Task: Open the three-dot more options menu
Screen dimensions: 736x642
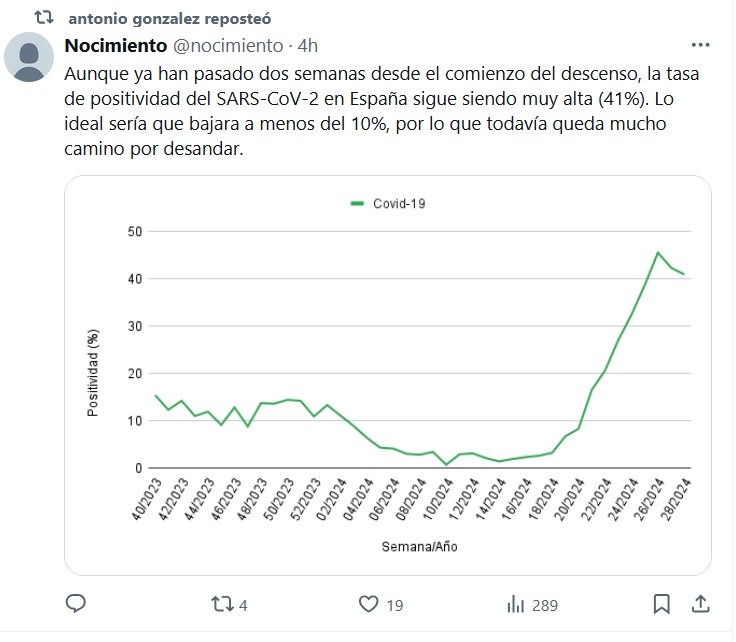Action: (x=701, y=46)
